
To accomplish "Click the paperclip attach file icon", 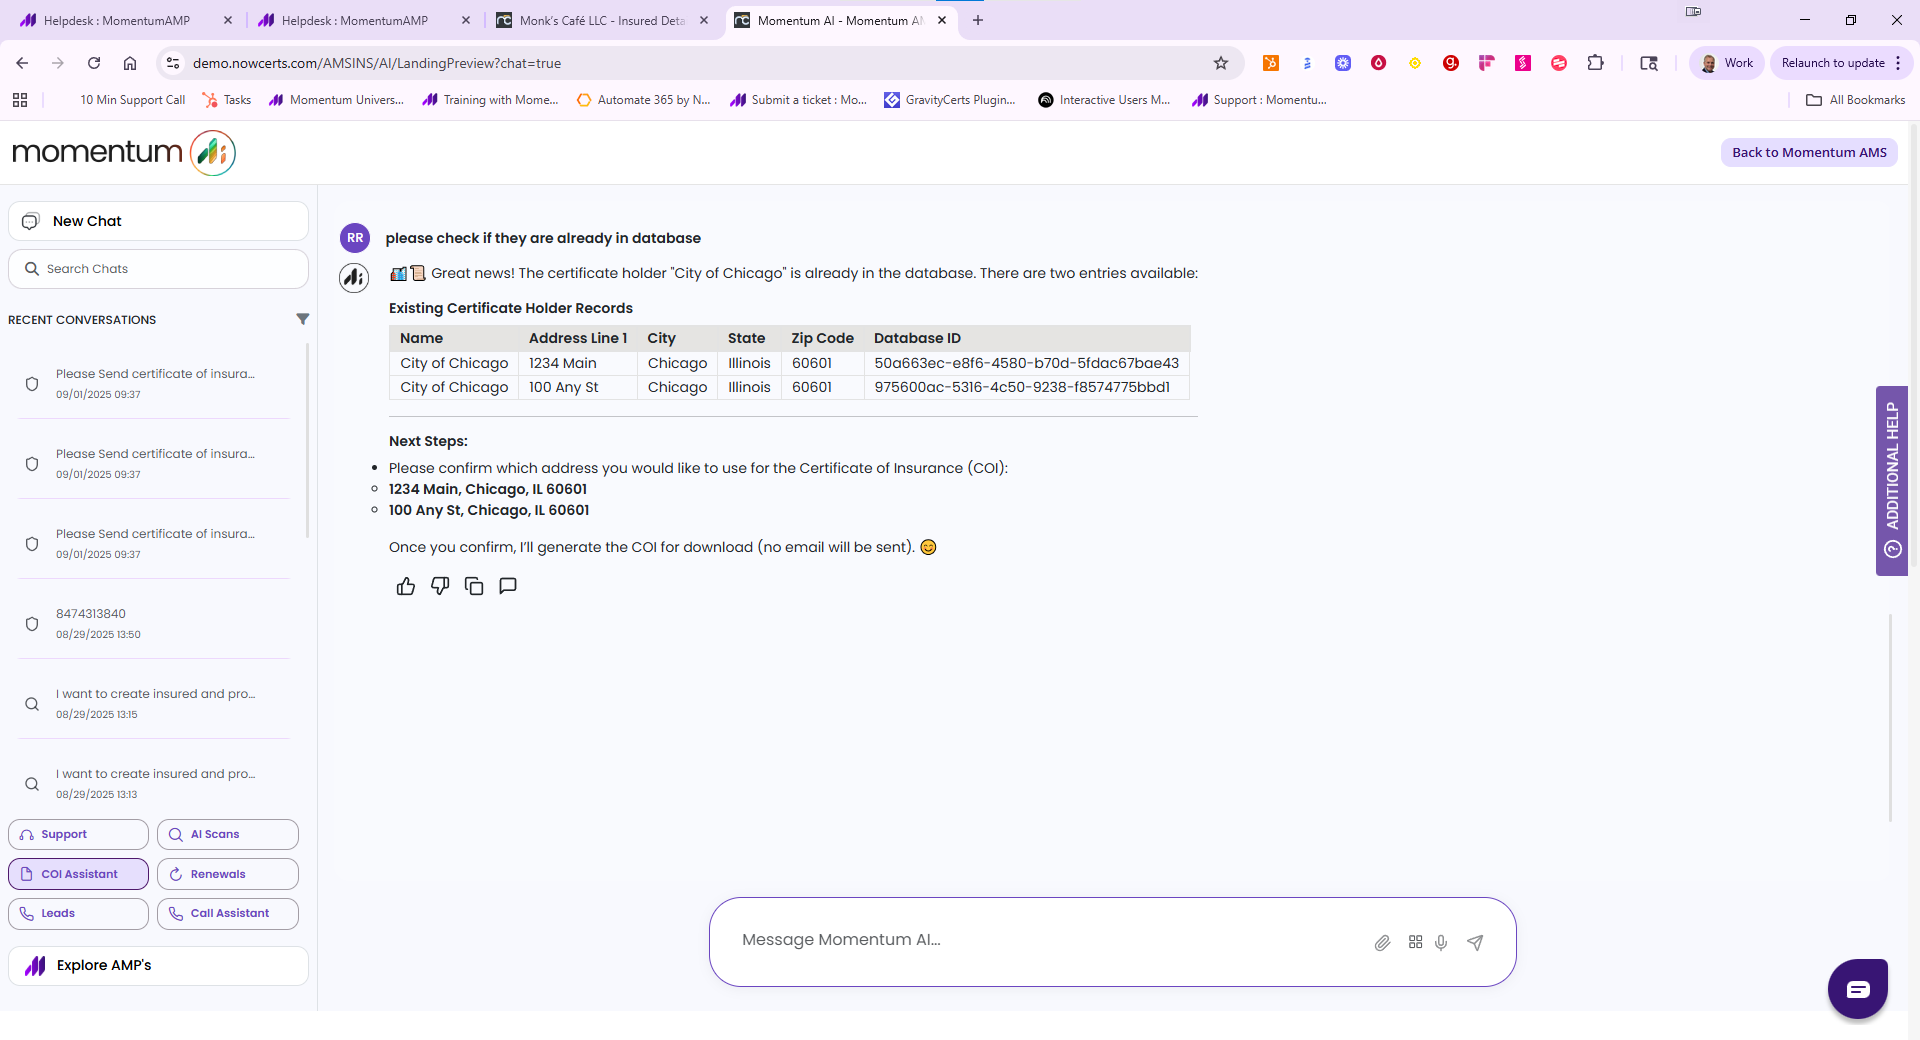I will pos(1382,942).
